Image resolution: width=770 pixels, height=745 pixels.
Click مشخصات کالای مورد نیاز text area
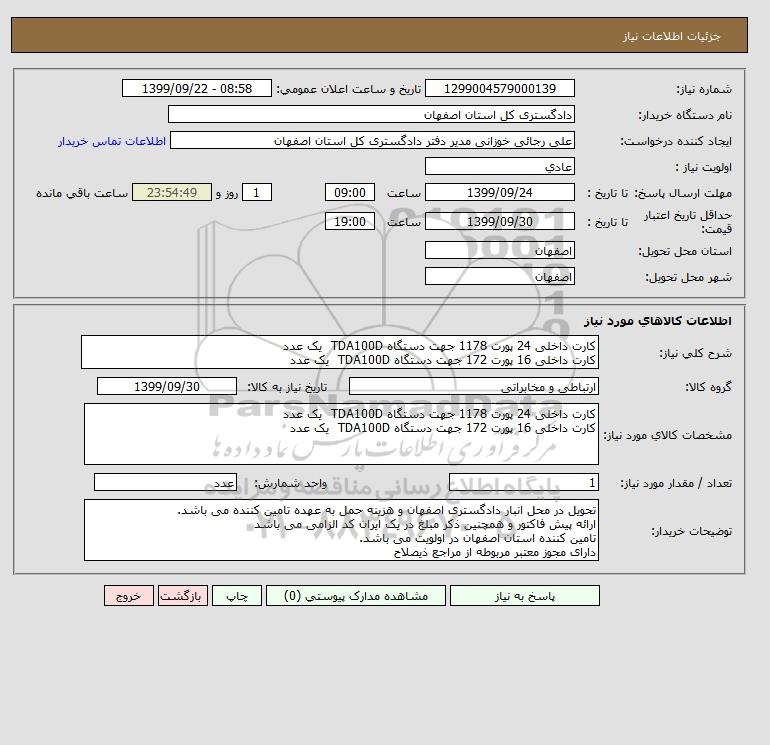pos(341,434)
